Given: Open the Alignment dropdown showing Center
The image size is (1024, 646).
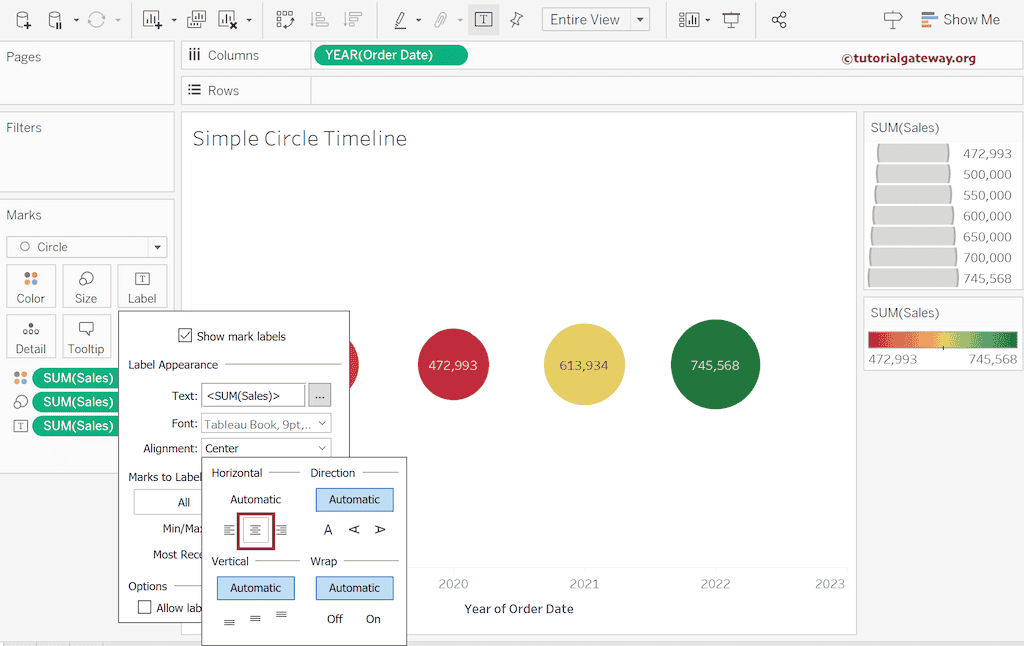Looking at the screenshot, I should point(266,448).
